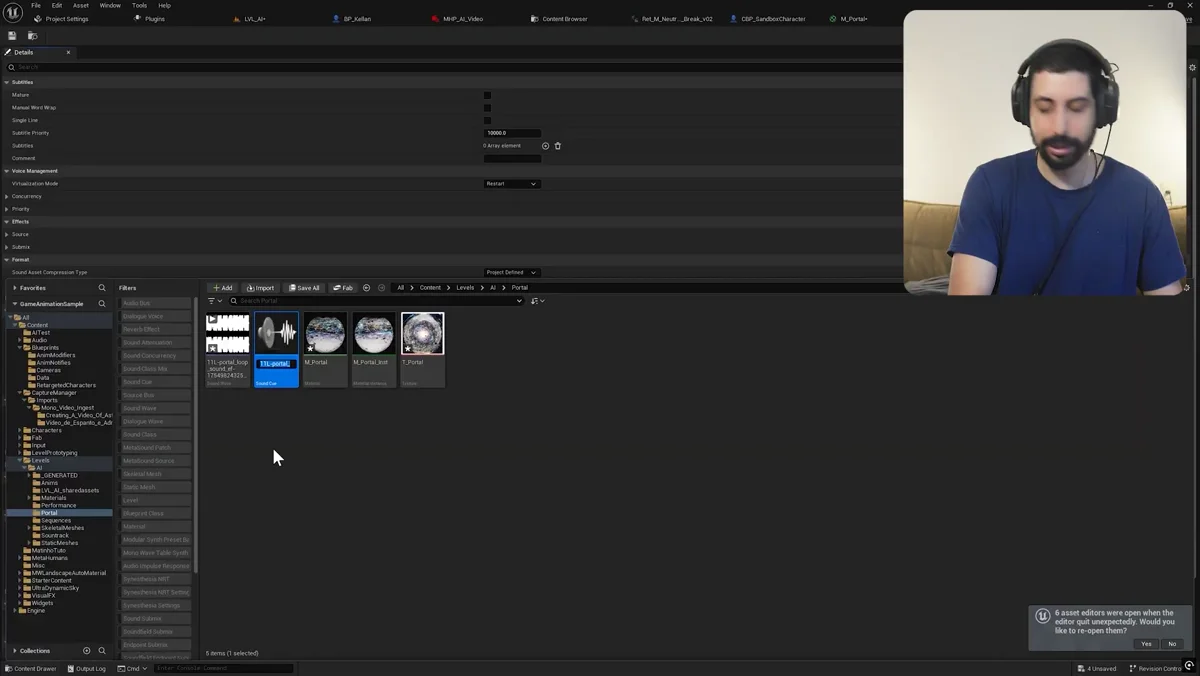This screenshot has width=1200, height=676.
Task: Click the add collection plus icon
Action: click(x=86, y=651)
